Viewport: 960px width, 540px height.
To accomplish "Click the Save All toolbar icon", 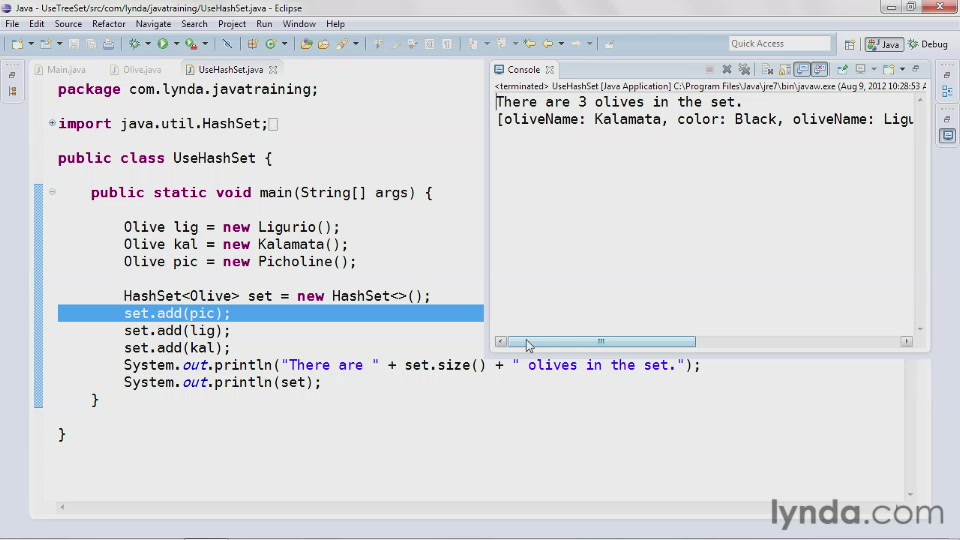I will (91, 44).
